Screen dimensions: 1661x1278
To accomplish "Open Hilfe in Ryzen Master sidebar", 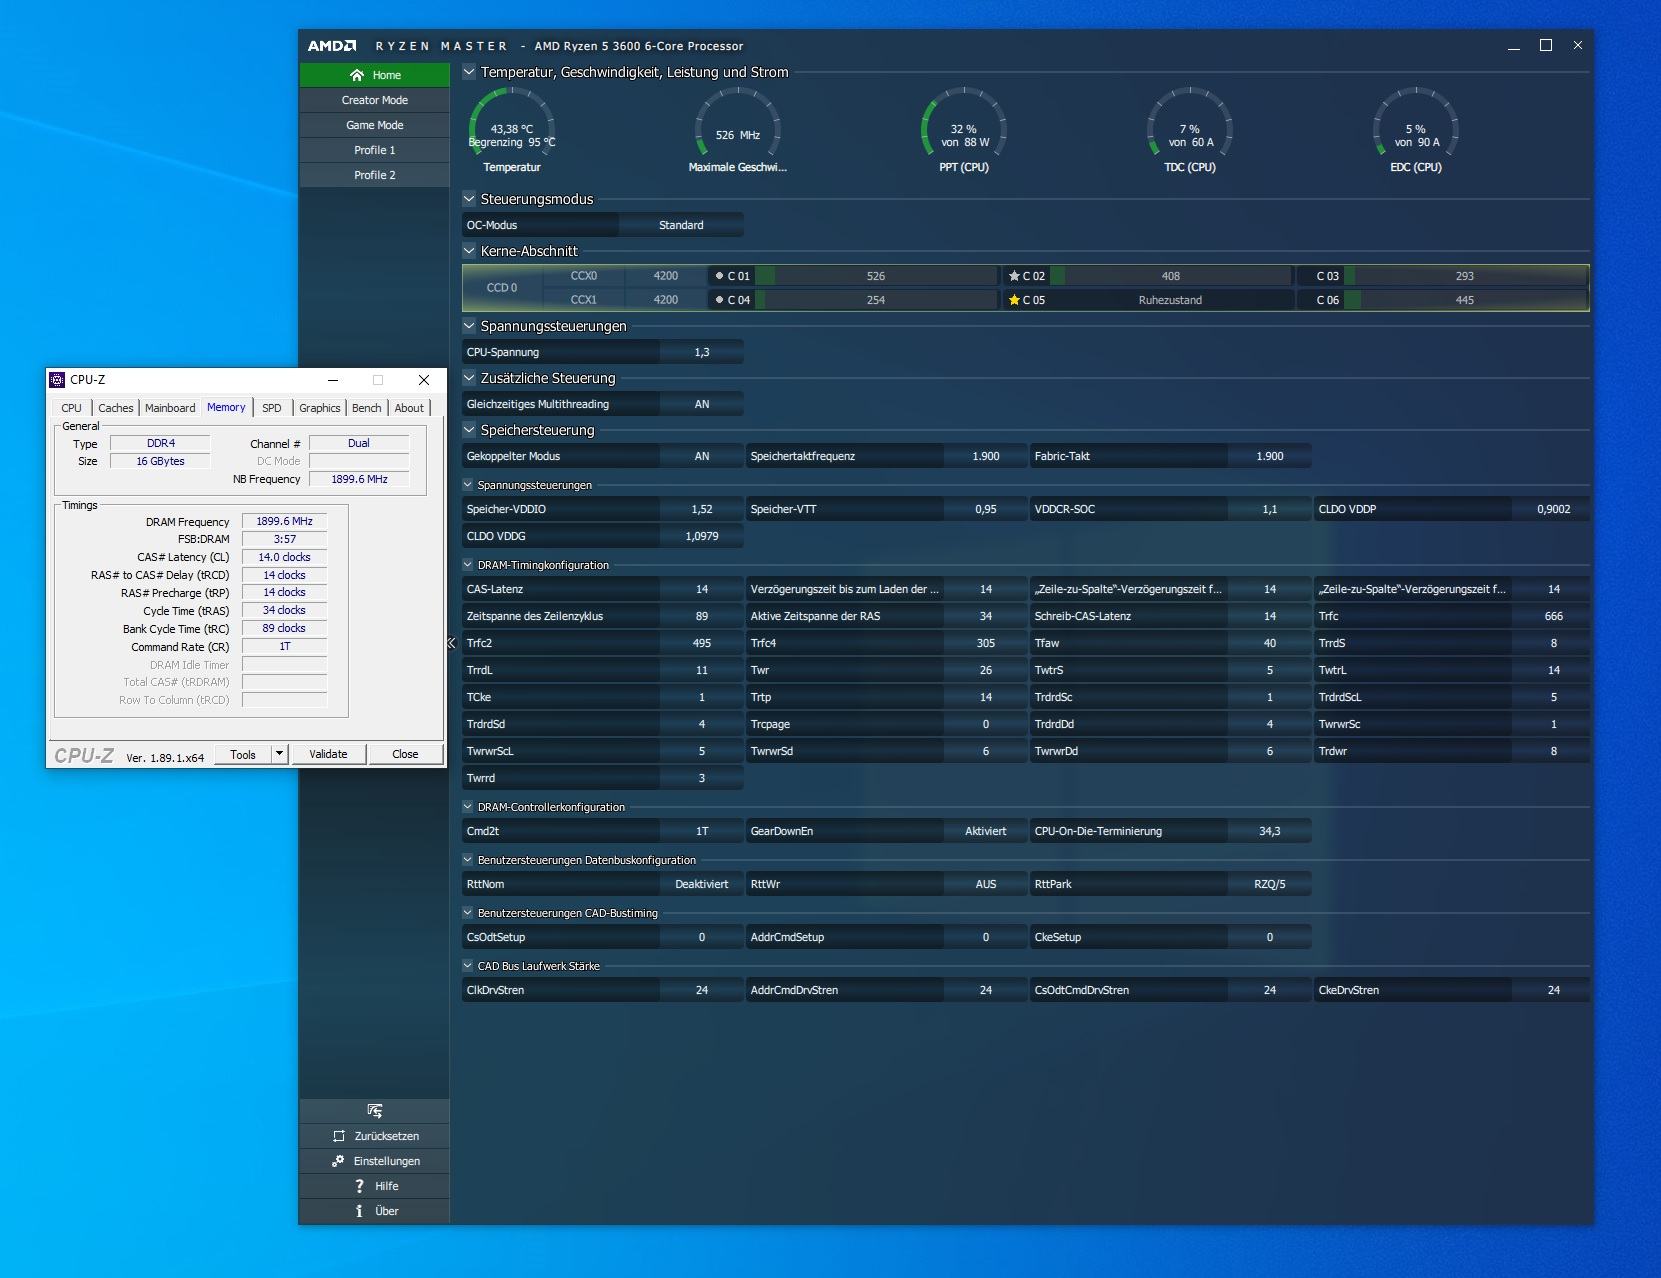I will pos(375,1186).
